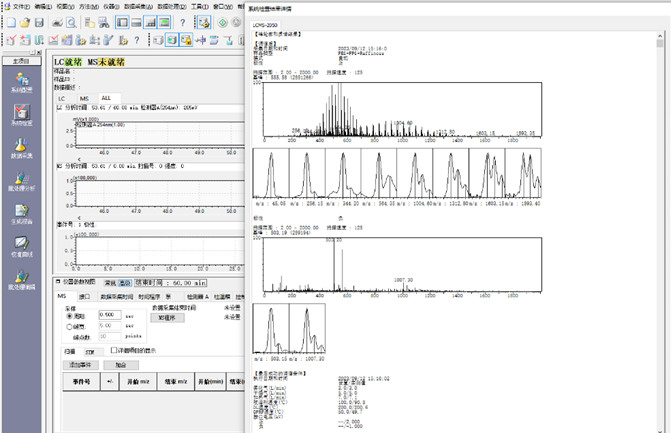Click the baseline check chart icon
Viewport: 671px width, 433px height.
(53, 40)
